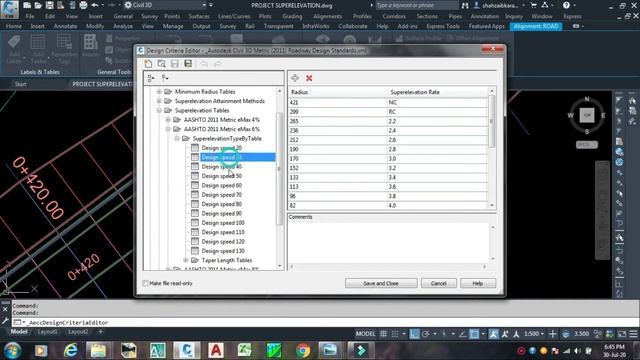This screenshot has height=360, width=640.
Task: Click the Cancel button
Action: 438,283
